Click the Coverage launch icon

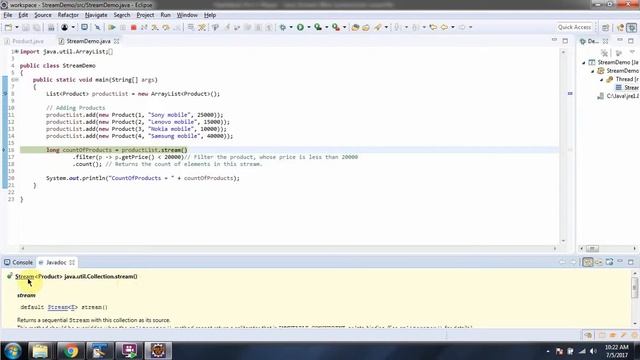pyautogui.click(x=318, y=27)
